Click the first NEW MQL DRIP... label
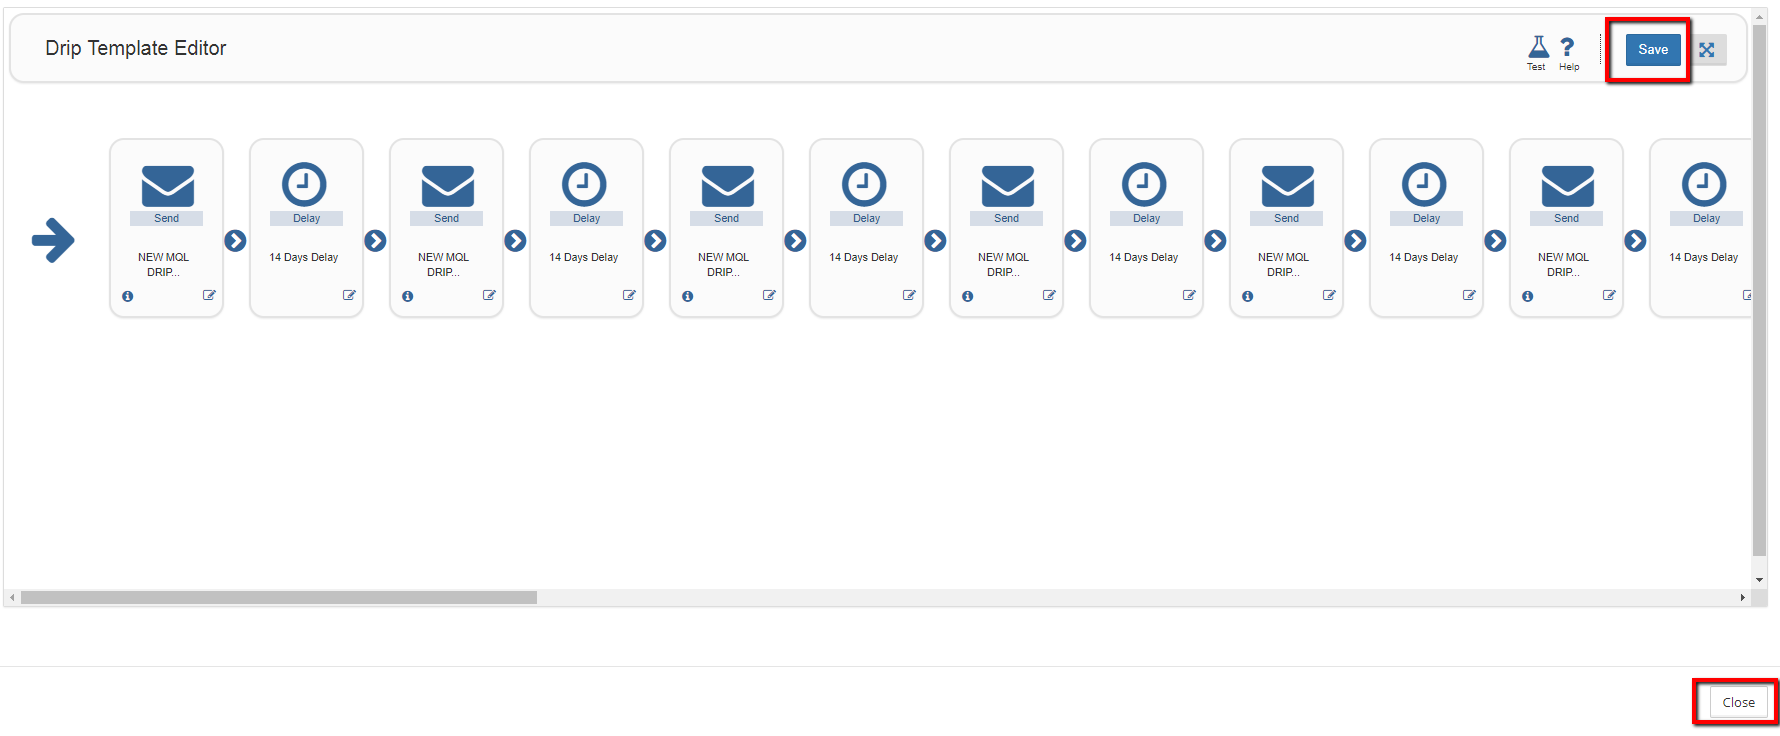Image resolution: width=1780 pixels, height=736 pixels. [x=163, y=264]
